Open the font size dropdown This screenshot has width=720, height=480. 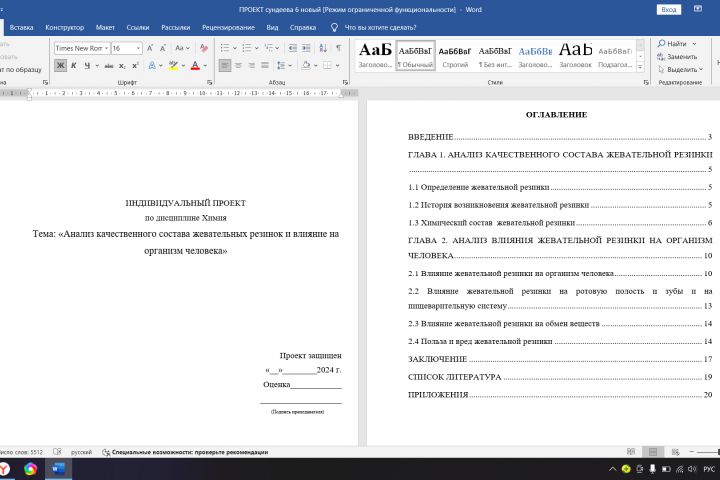(138, 48)
